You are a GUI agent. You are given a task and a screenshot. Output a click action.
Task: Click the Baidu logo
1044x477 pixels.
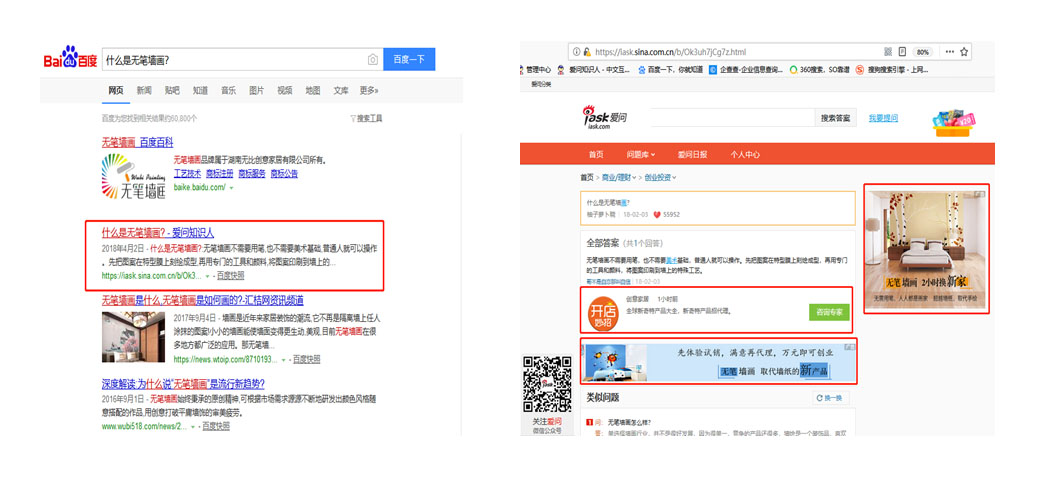pos(70,59)
